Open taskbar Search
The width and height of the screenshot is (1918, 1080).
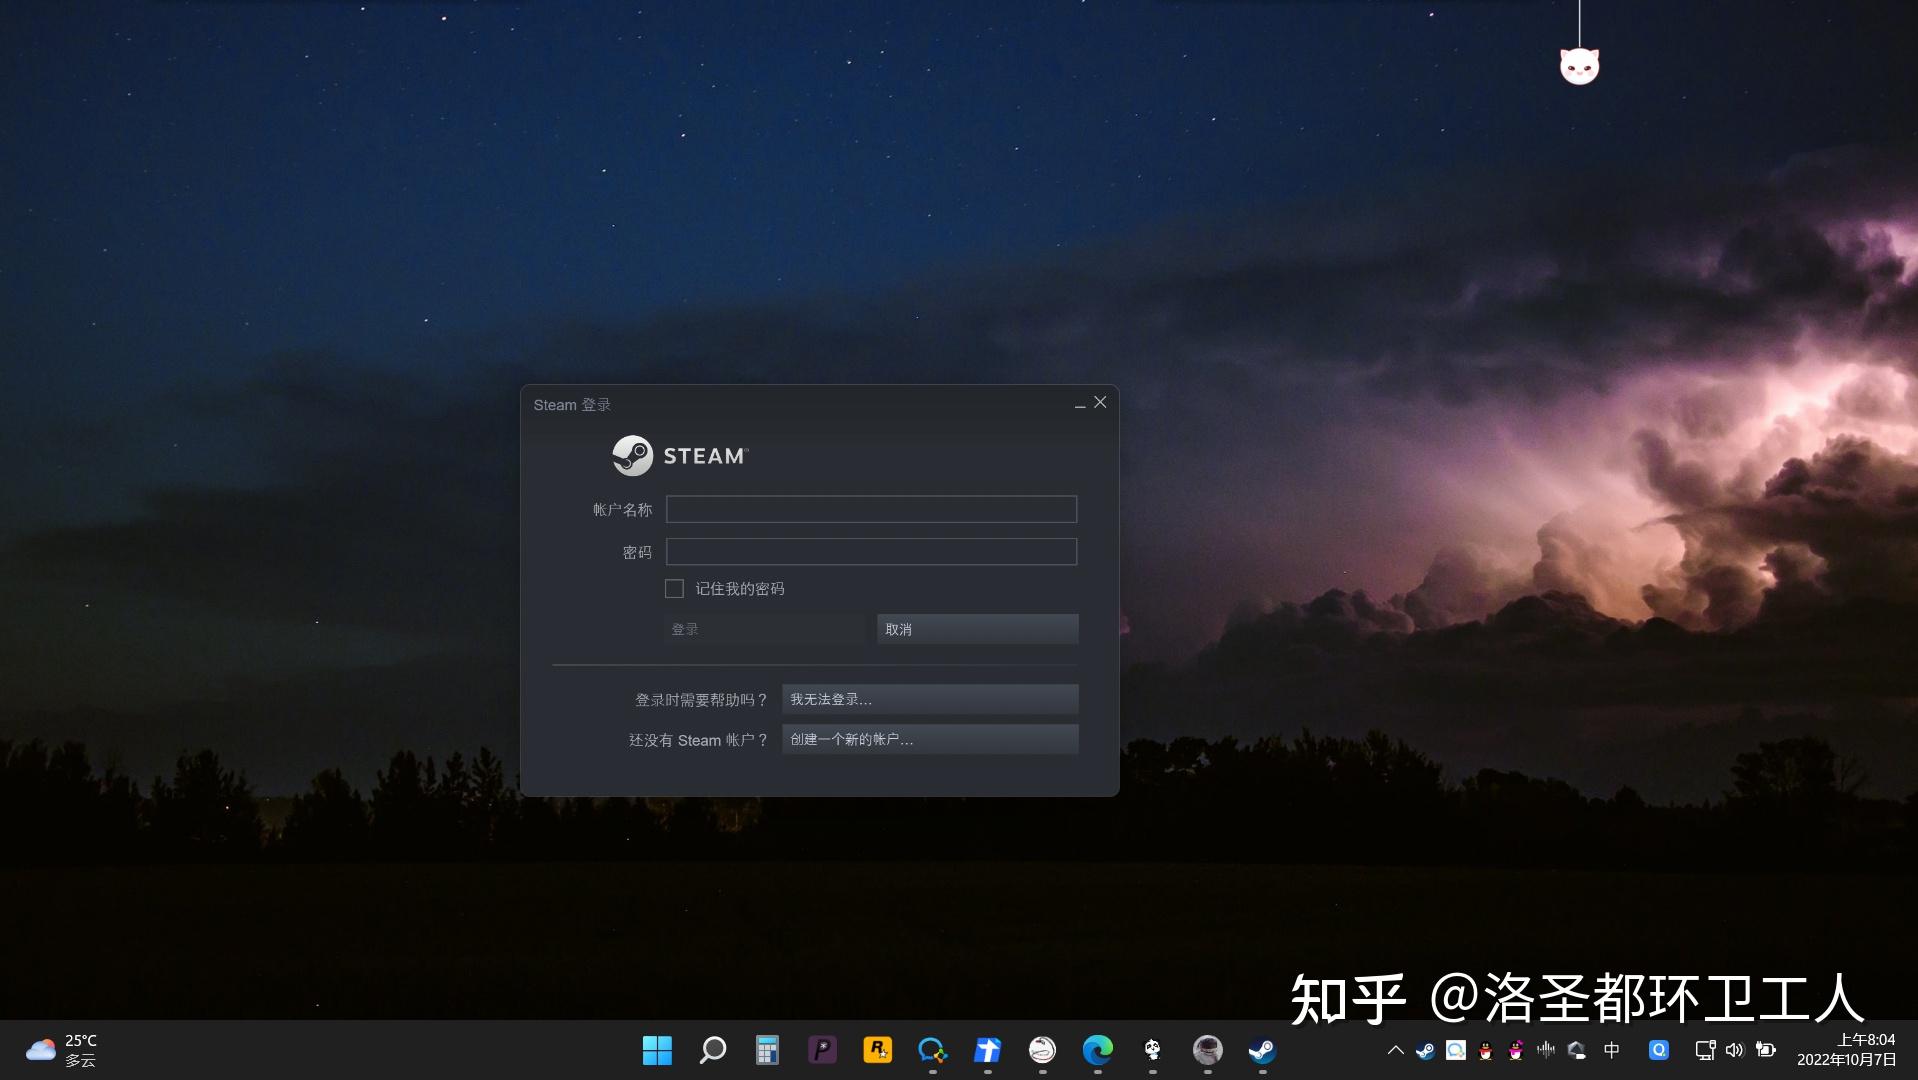point(712,1050)
